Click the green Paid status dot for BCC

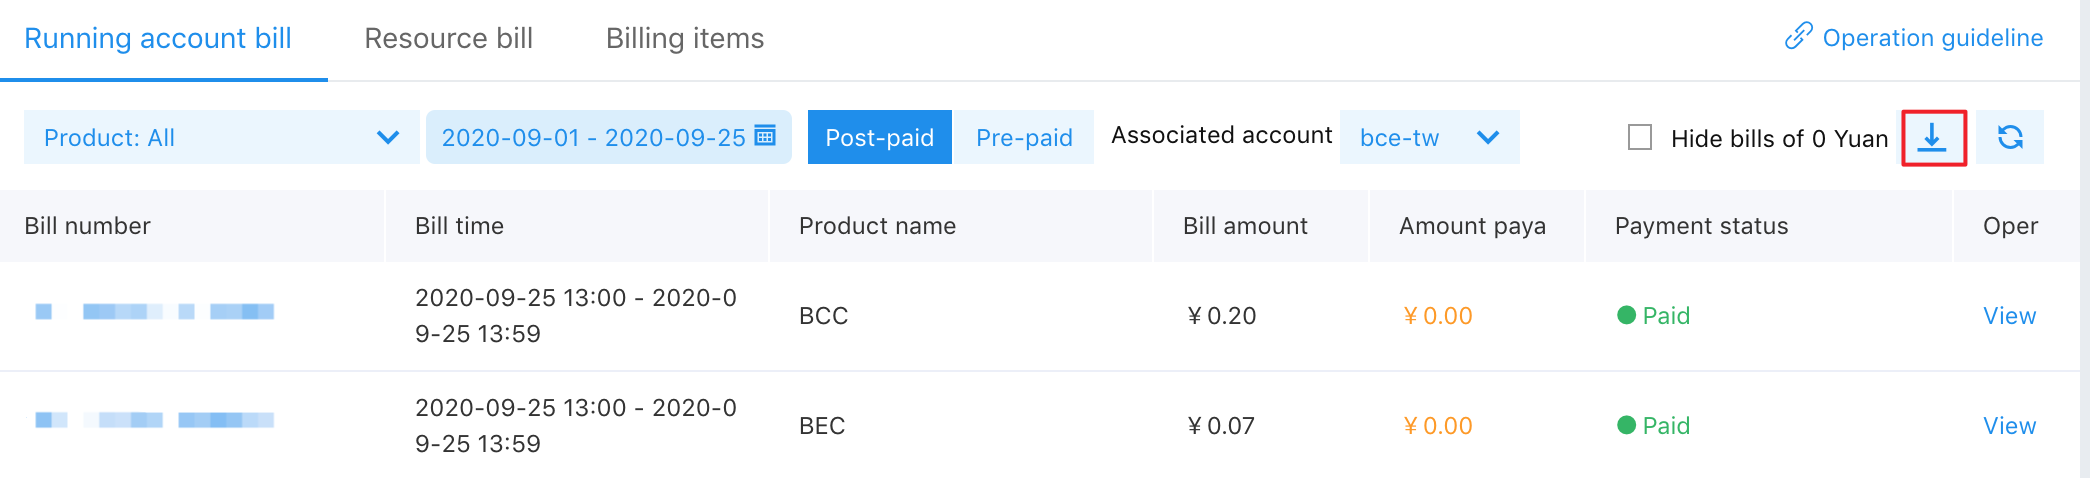point(1626,315)
